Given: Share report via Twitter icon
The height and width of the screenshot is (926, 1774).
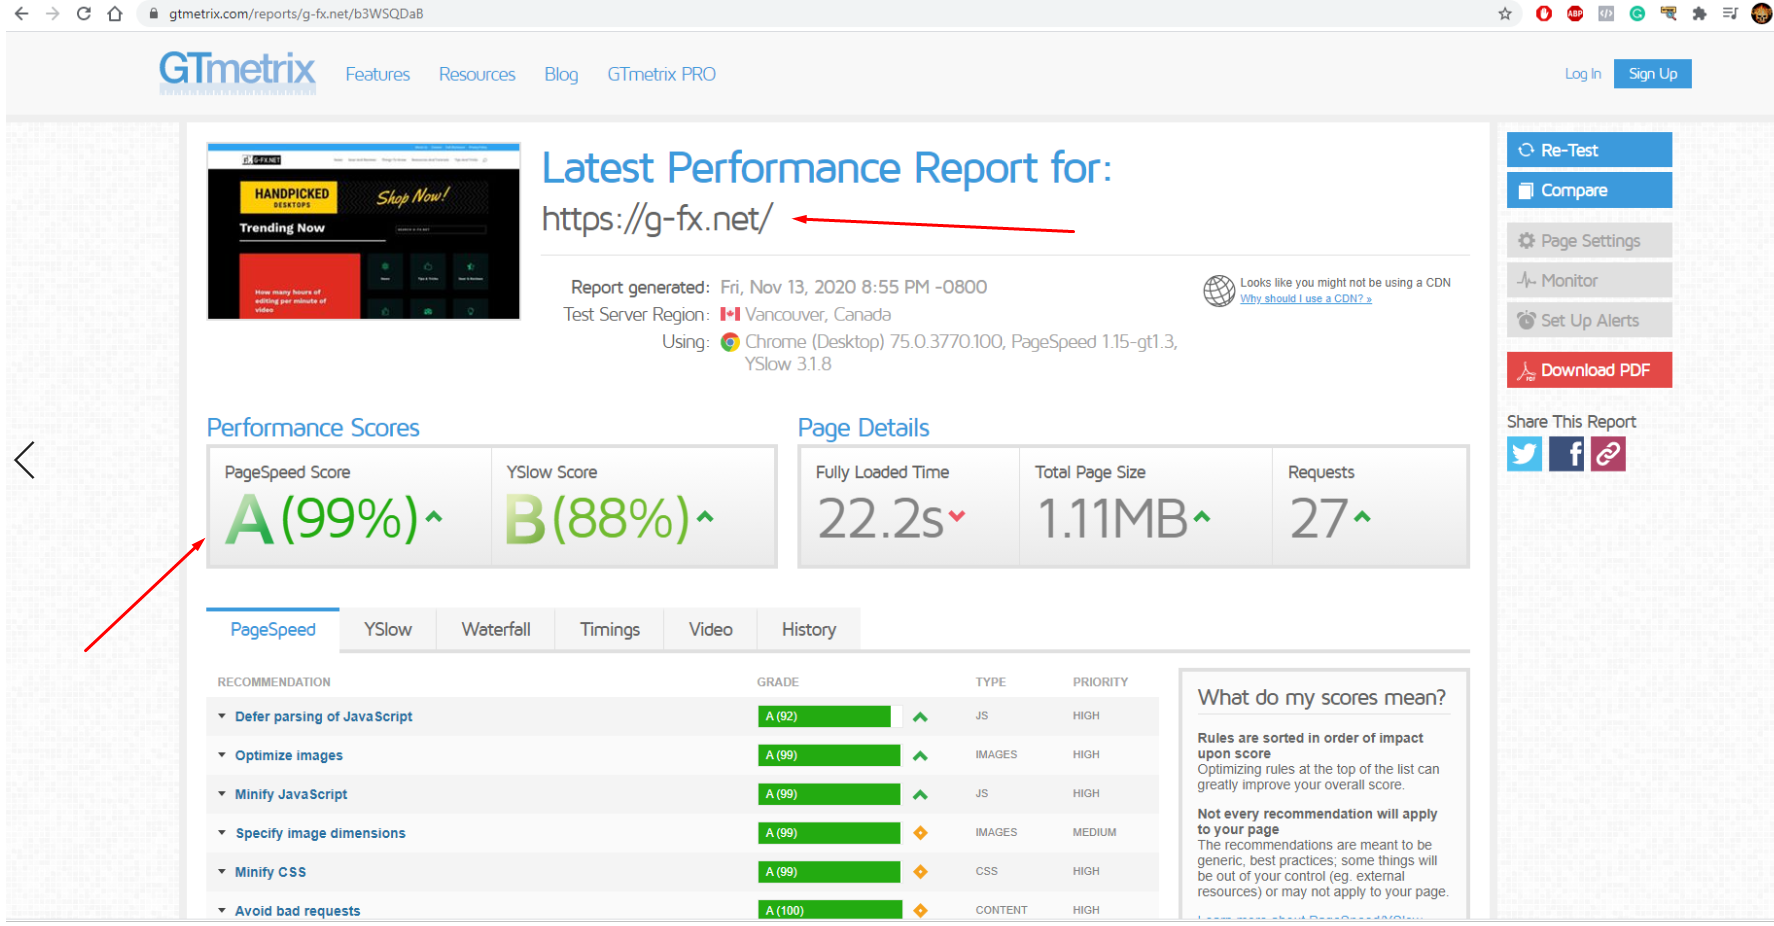Looking at the screenshot, I should [1524, 454].
